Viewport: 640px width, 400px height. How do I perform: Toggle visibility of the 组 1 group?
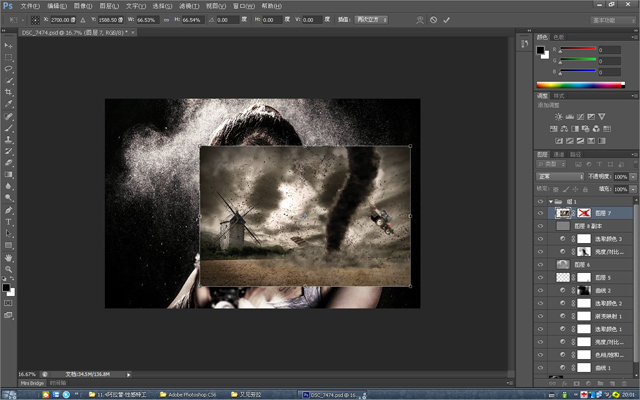[540, 200]
